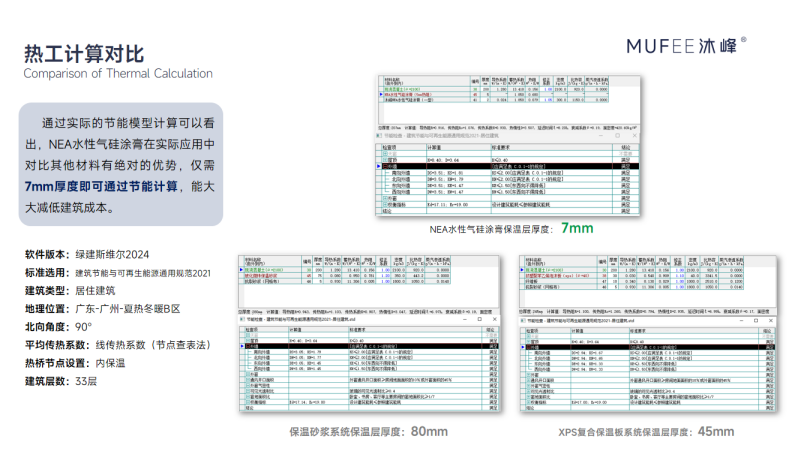792x451 pixels.
Task: Select green 钢筋混凝土 row in NEA material table
Action: pyautogui.click(x=495, y=89)
